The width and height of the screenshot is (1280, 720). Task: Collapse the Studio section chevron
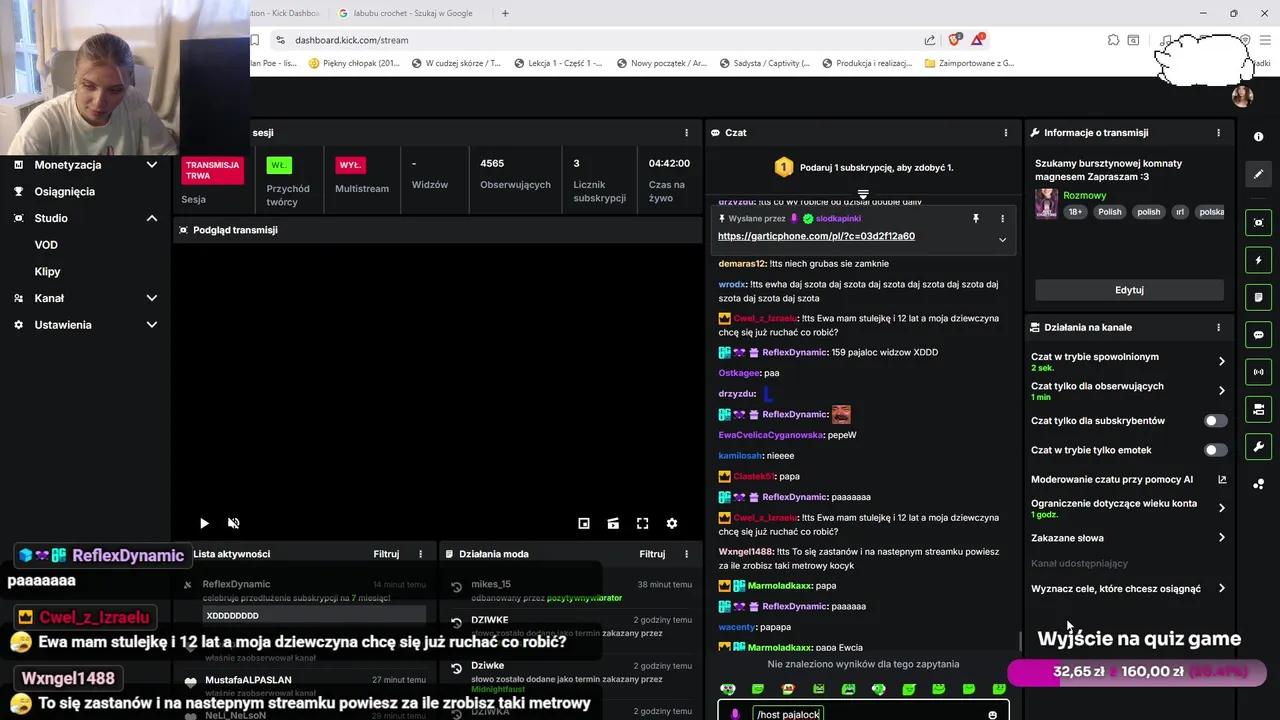click(152, 218)
